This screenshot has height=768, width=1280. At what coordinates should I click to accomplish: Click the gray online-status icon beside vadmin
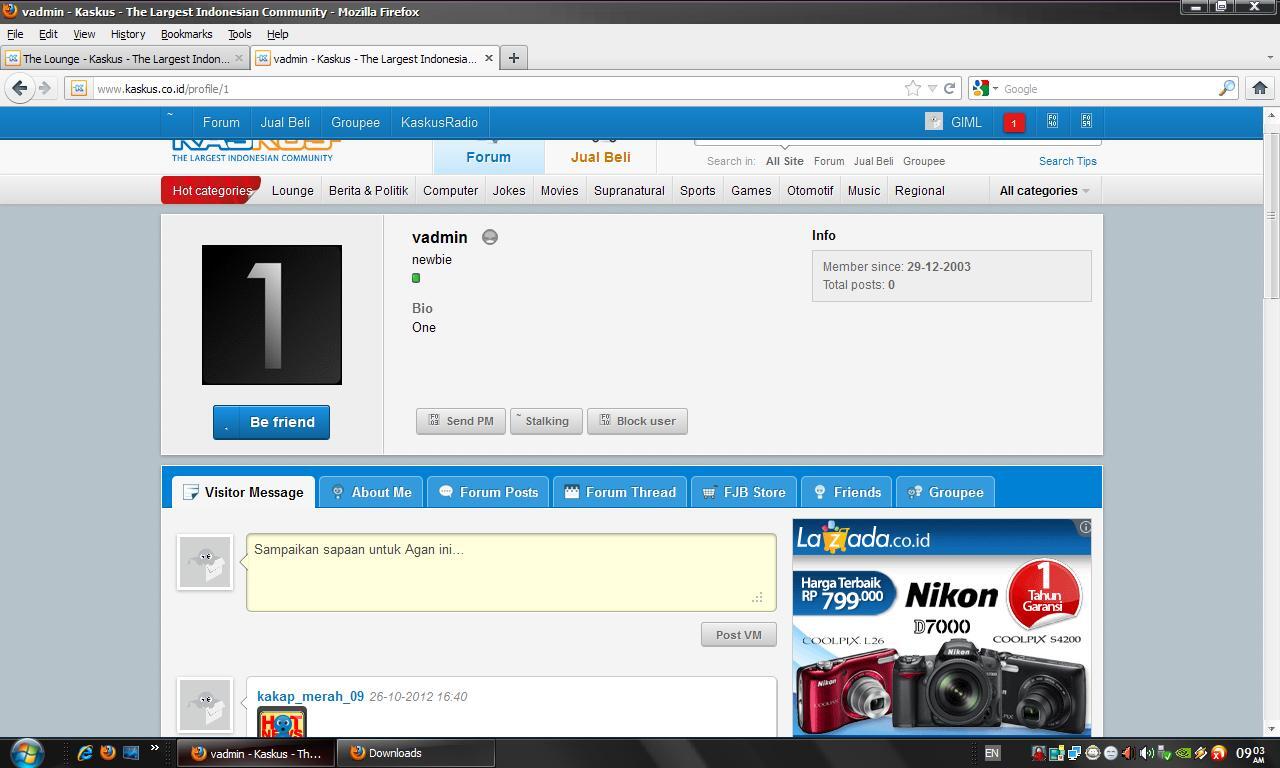tap(489, 237)
